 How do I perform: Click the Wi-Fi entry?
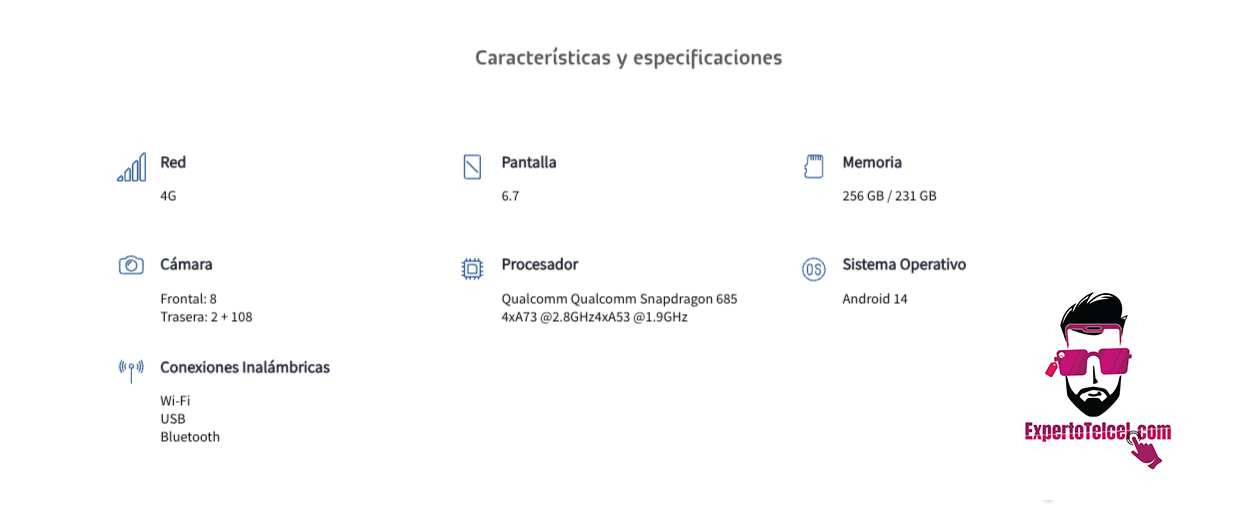tap(175, 401)
